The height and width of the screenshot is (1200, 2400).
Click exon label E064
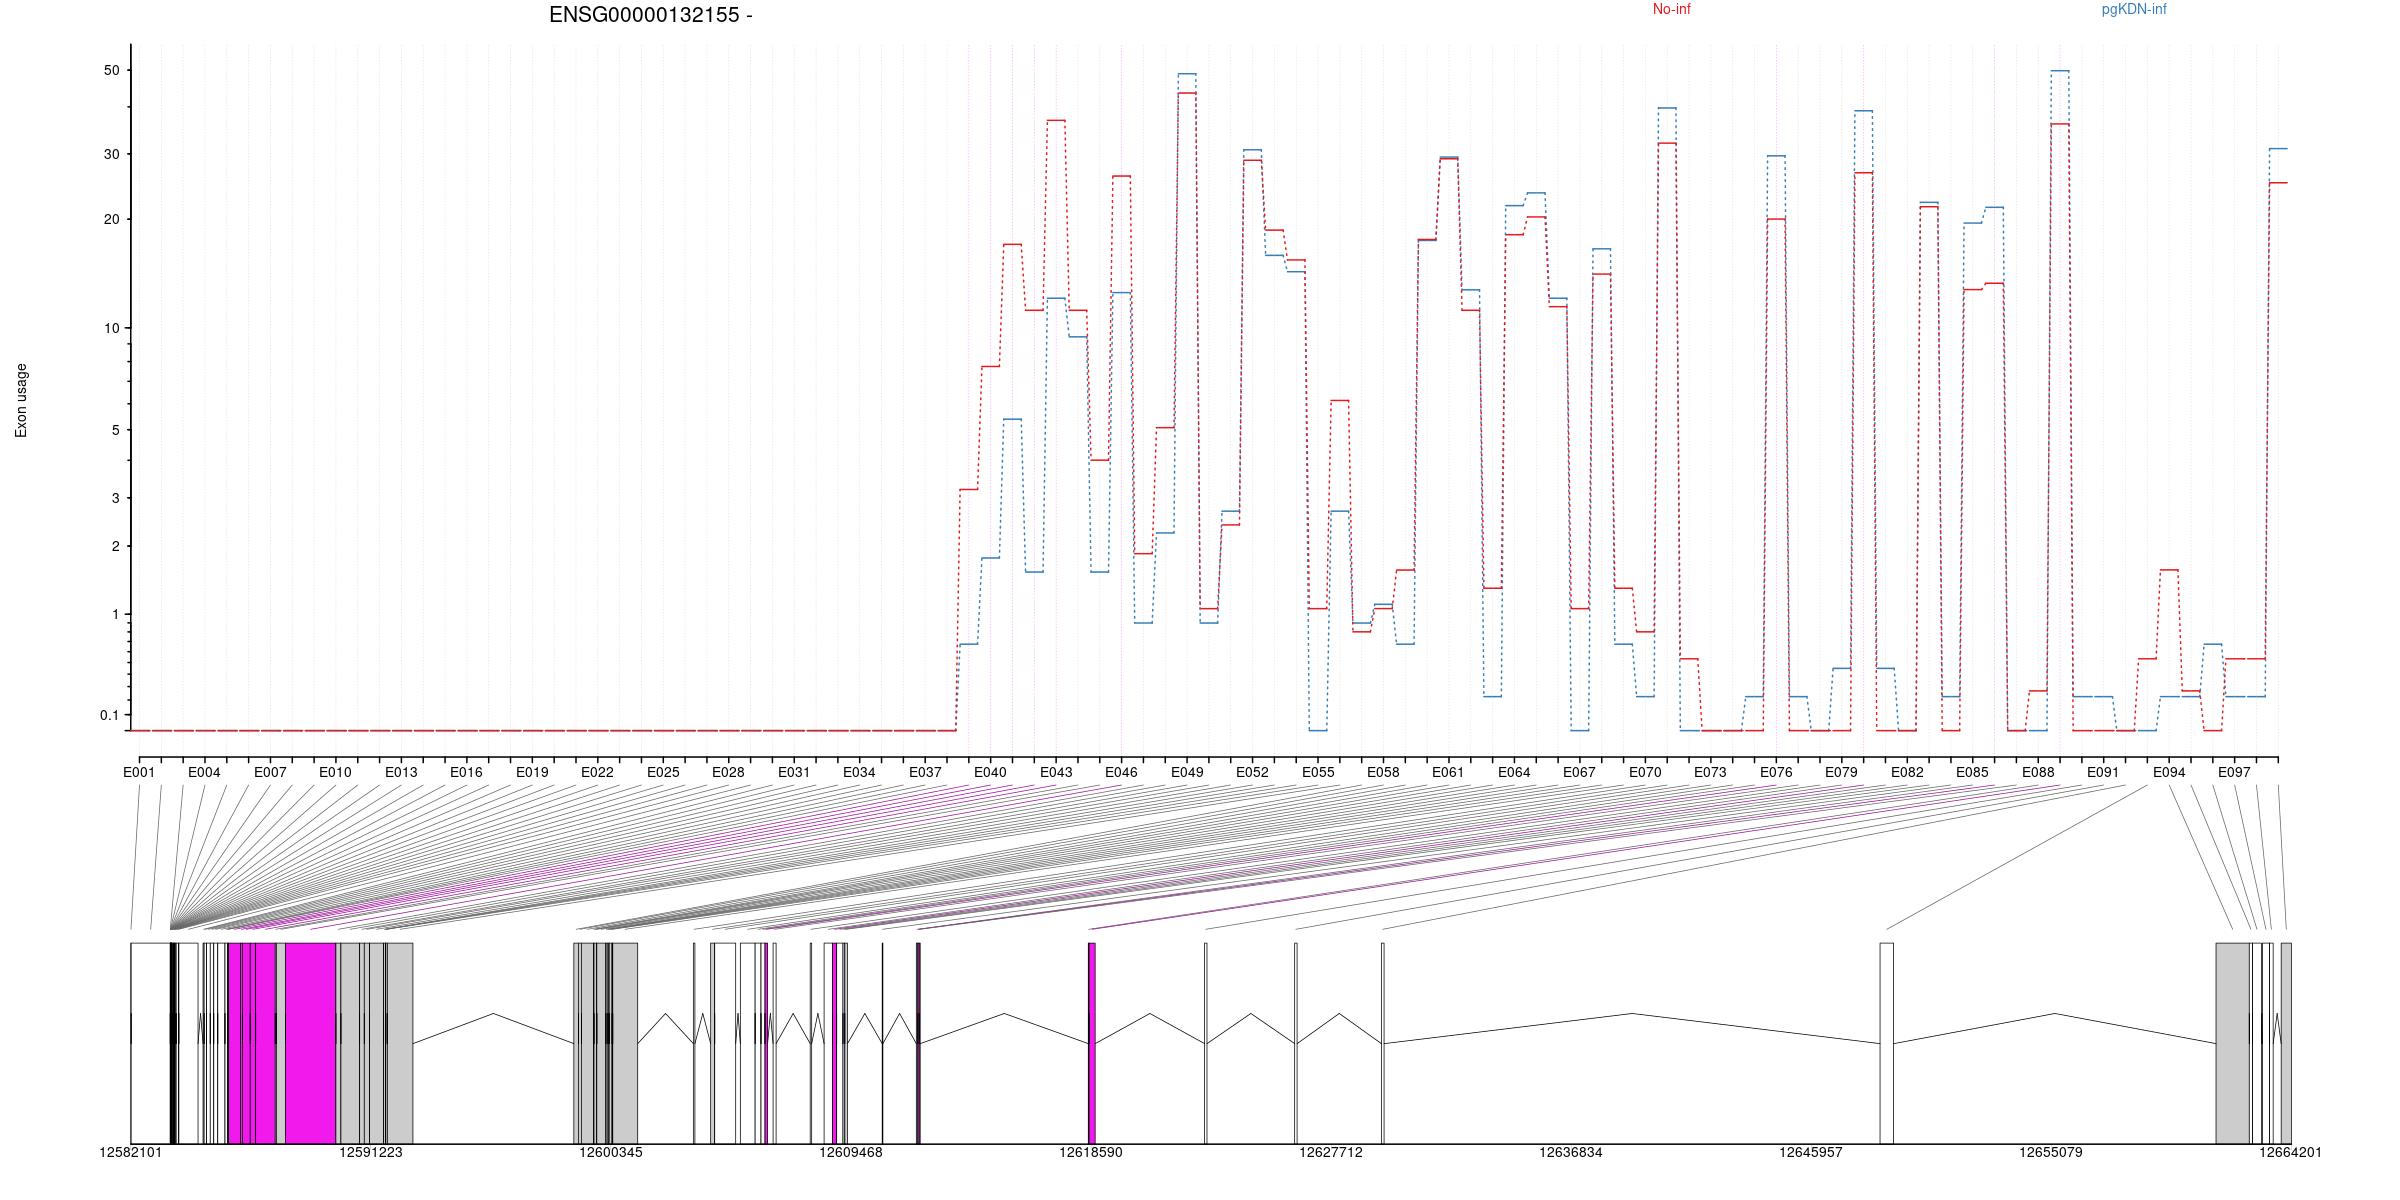tap(1514, 772)
